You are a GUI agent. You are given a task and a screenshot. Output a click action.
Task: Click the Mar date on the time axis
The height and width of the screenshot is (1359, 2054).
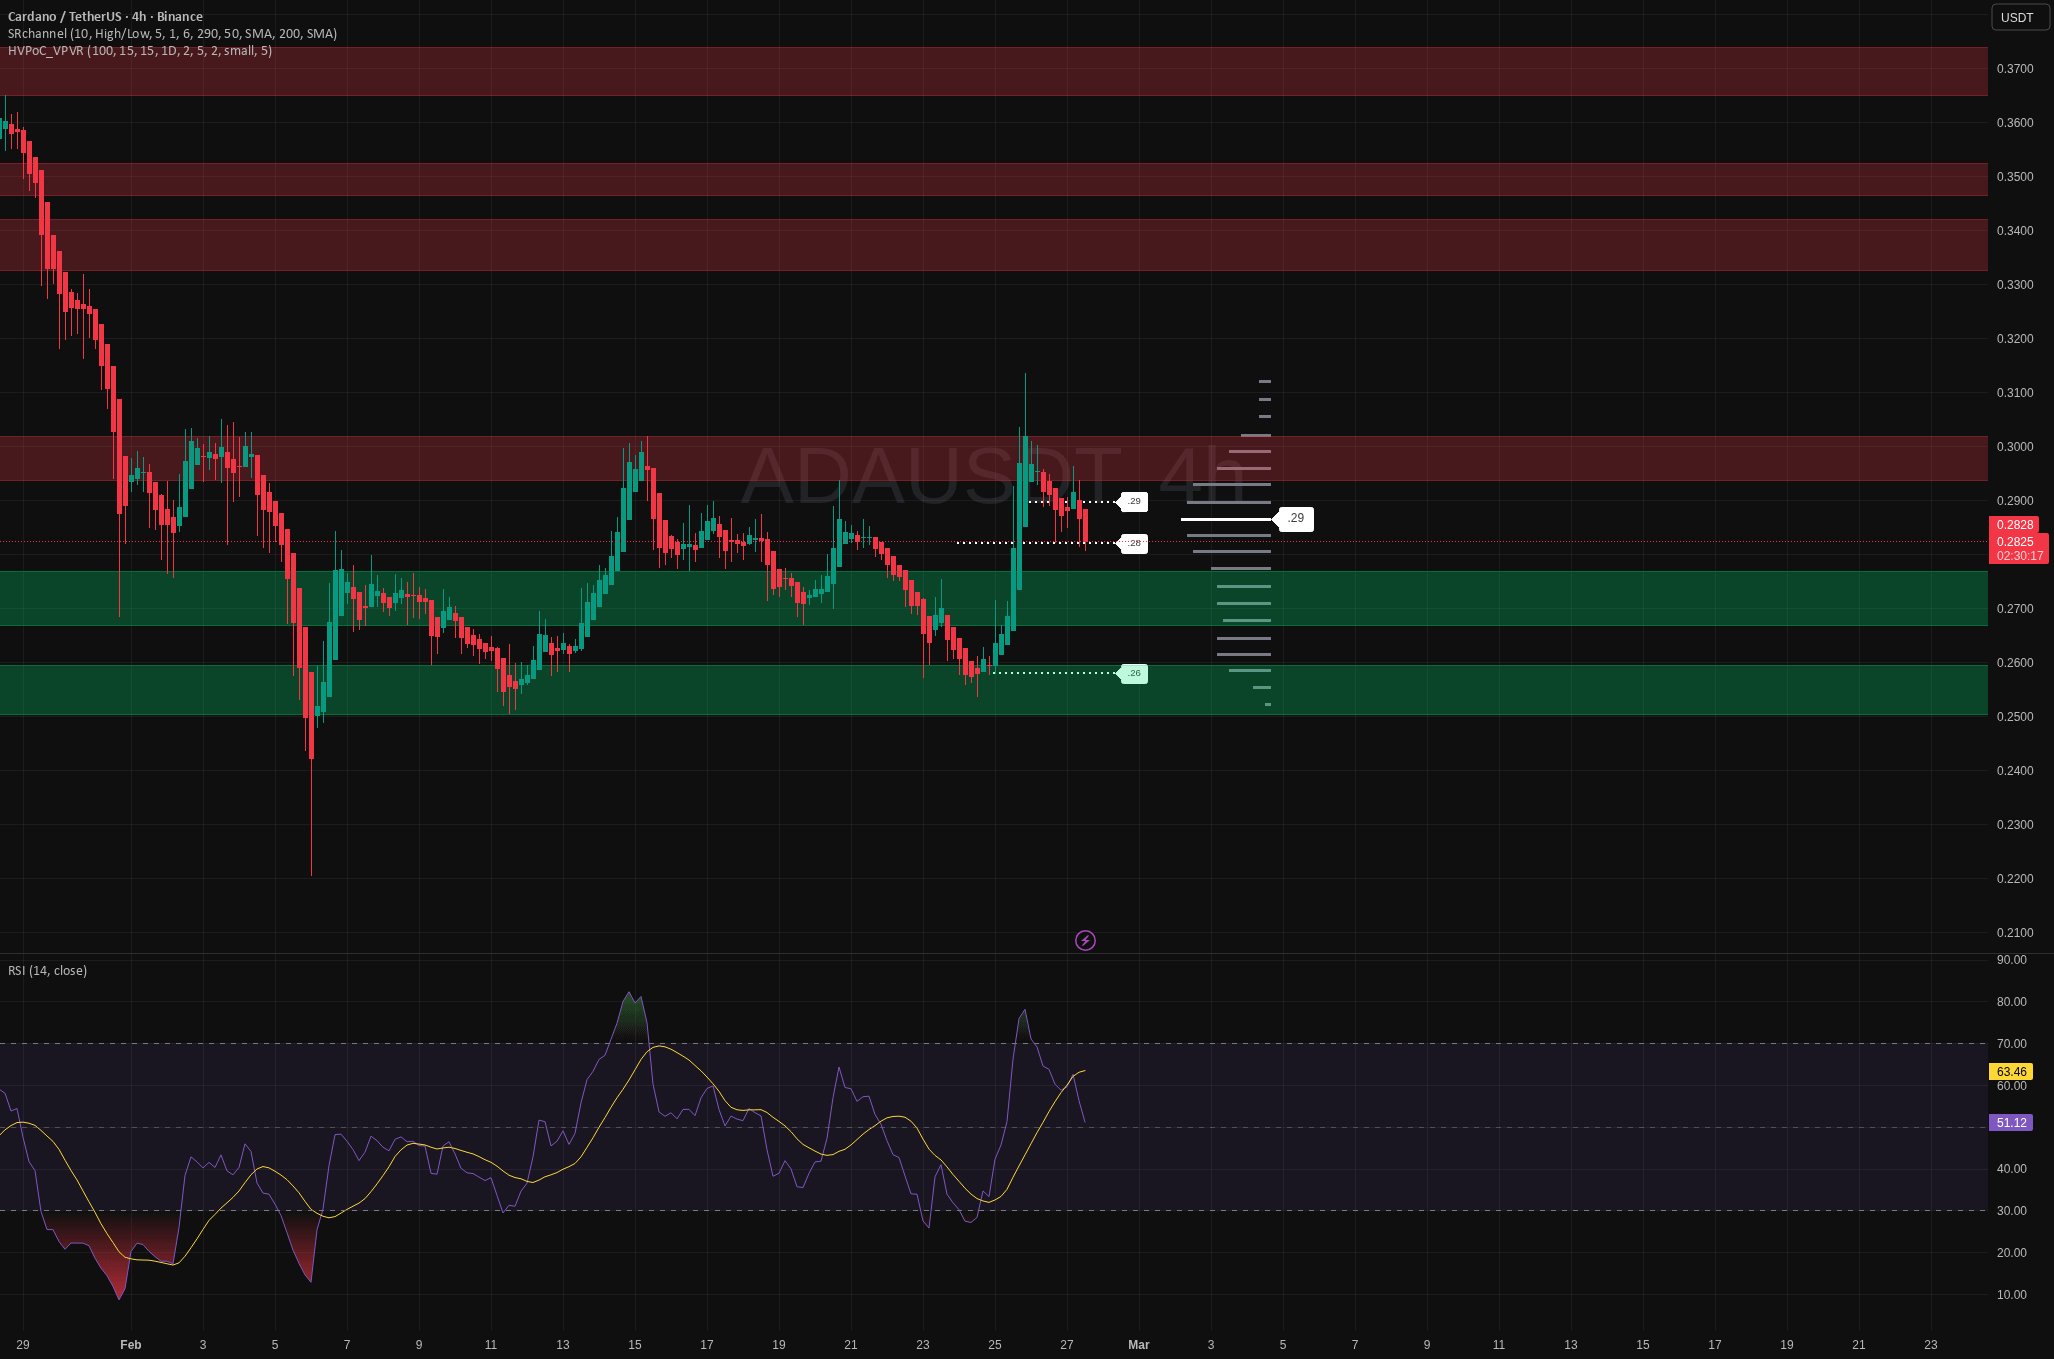tap(1138, 1345)
